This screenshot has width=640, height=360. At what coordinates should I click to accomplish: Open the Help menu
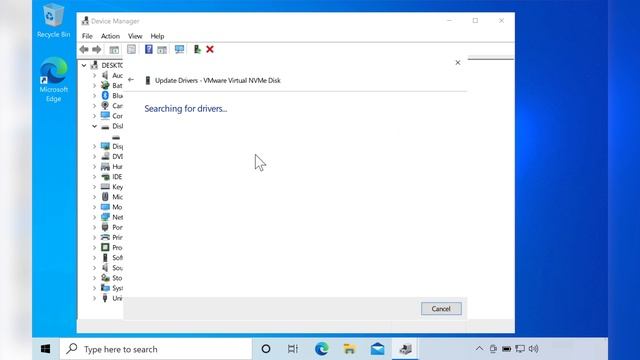tap(157, 36)
